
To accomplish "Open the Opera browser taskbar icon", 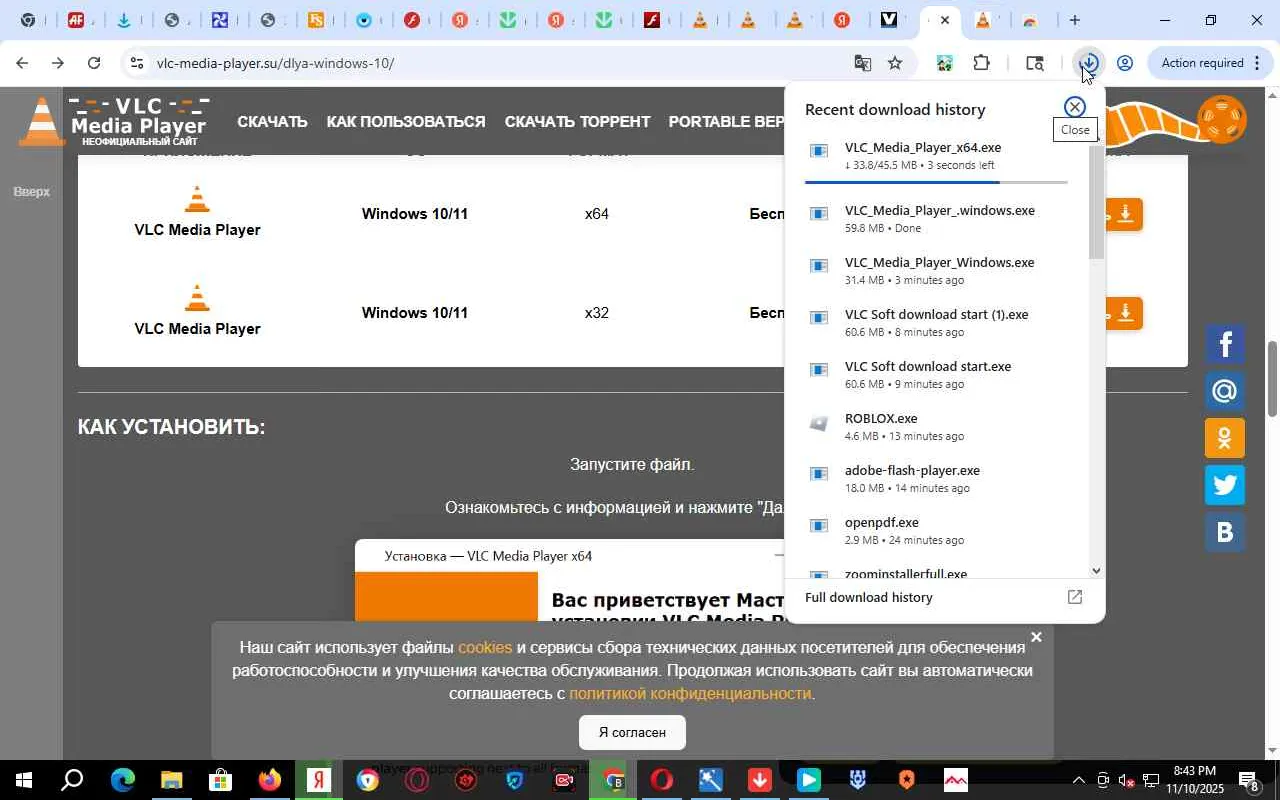I will click(x=662, y=780).
